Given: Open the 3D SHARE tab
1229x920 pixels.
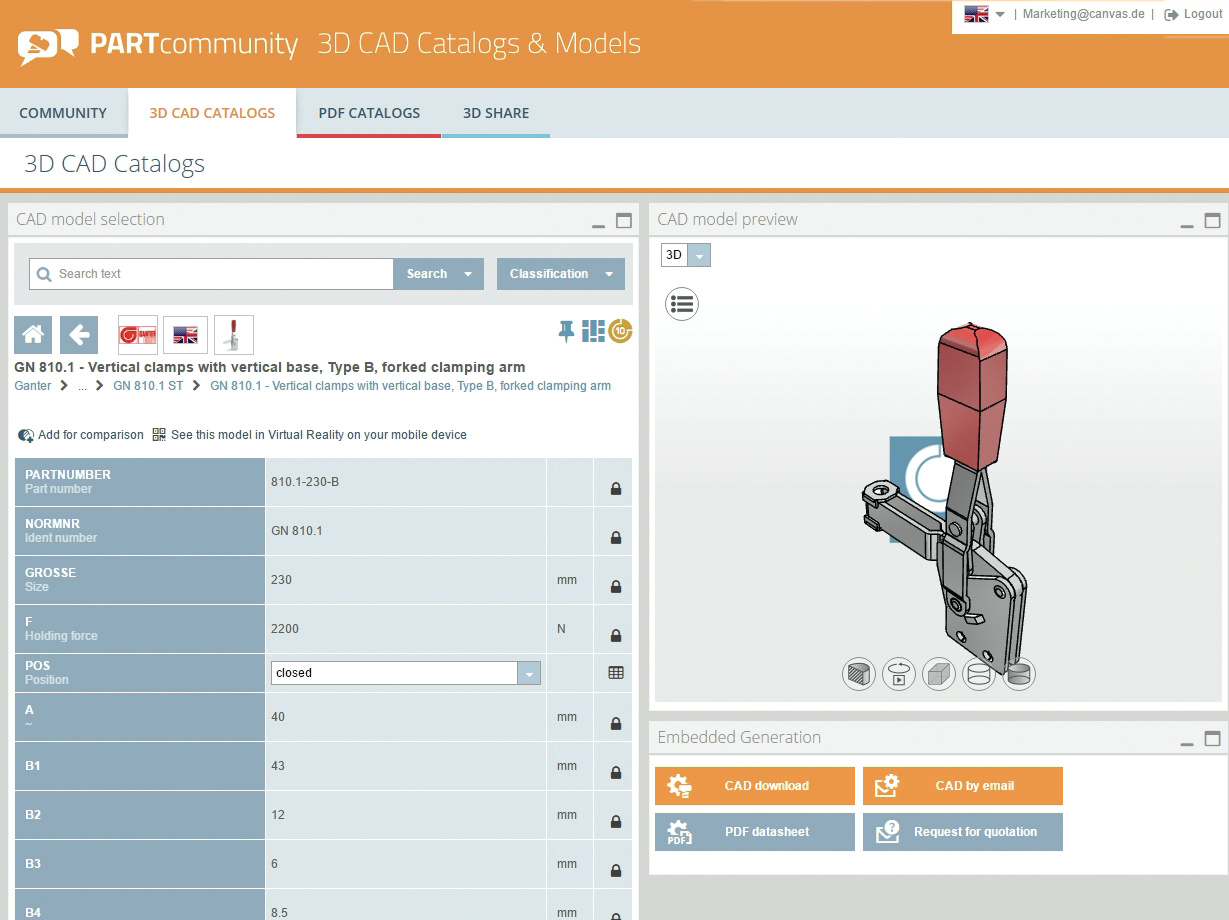Looking at the screenshot, I should 496,113.
